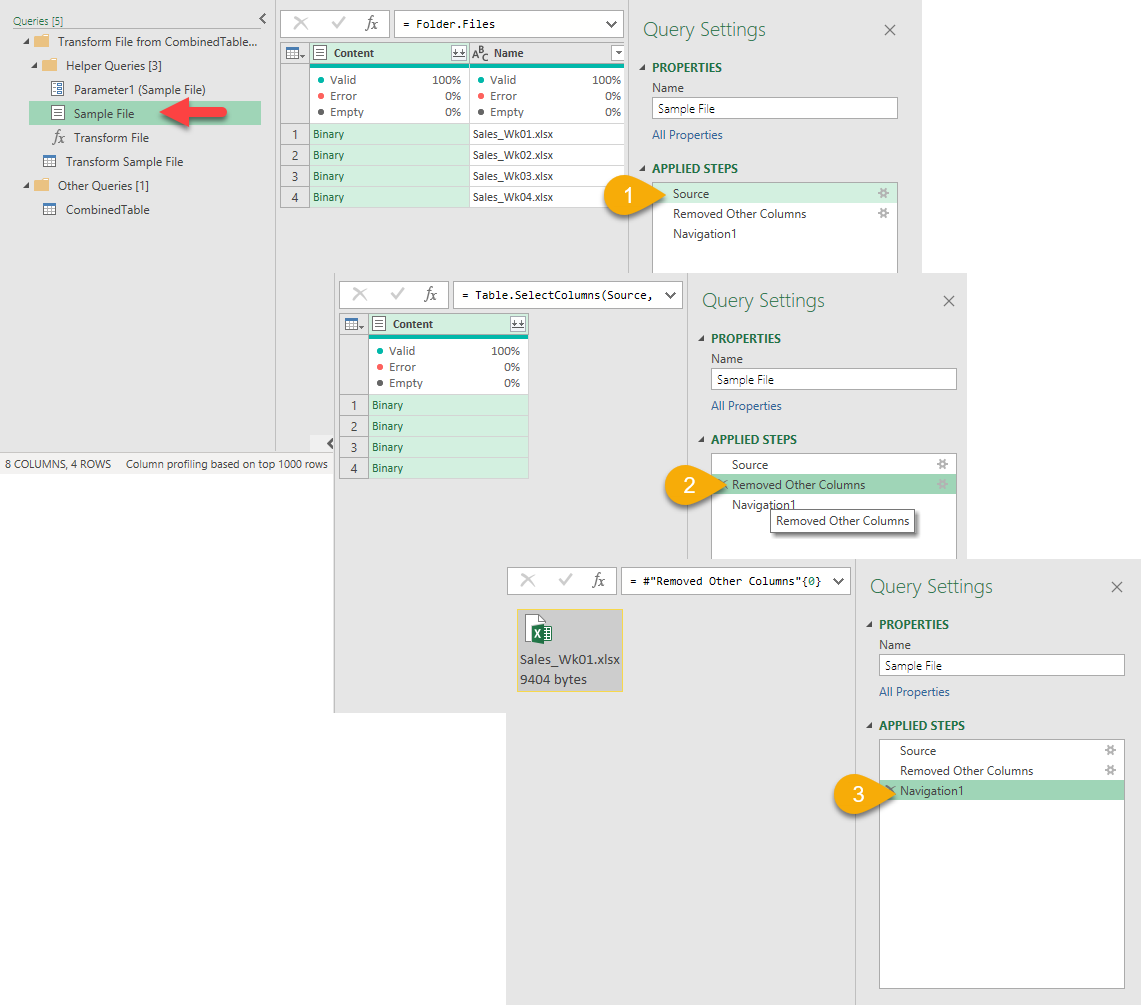Click the gear icon beside the top Source step
The width and height of the screenshot is (1141, 1005).
[883, 194]
